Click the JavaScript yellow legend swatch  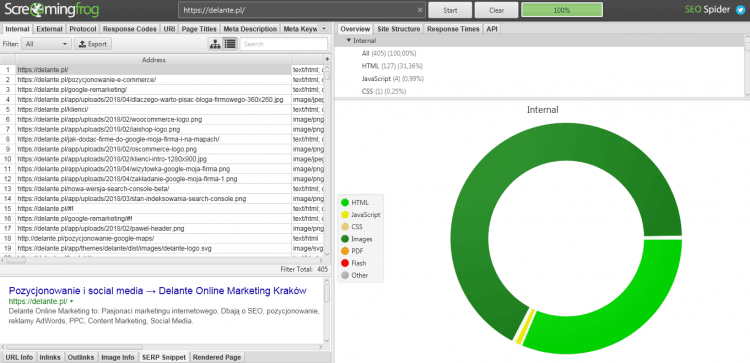[344, 215]
